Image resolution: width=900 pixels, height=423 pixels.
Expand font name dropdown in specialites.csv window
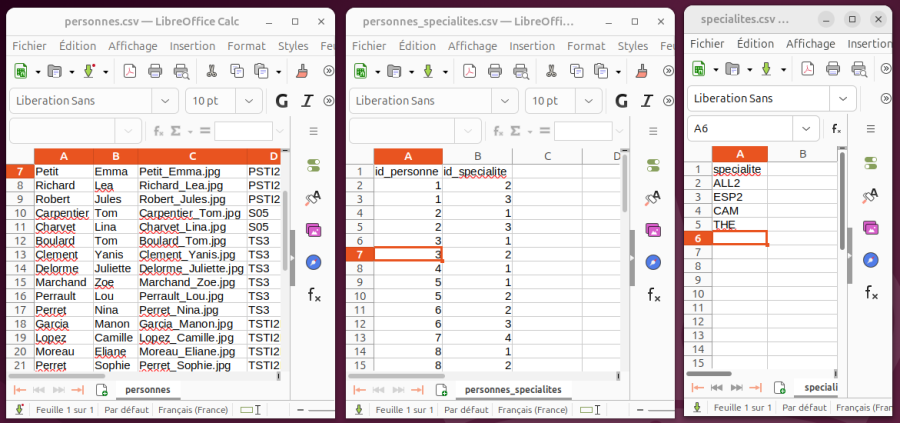click(843, 99)
